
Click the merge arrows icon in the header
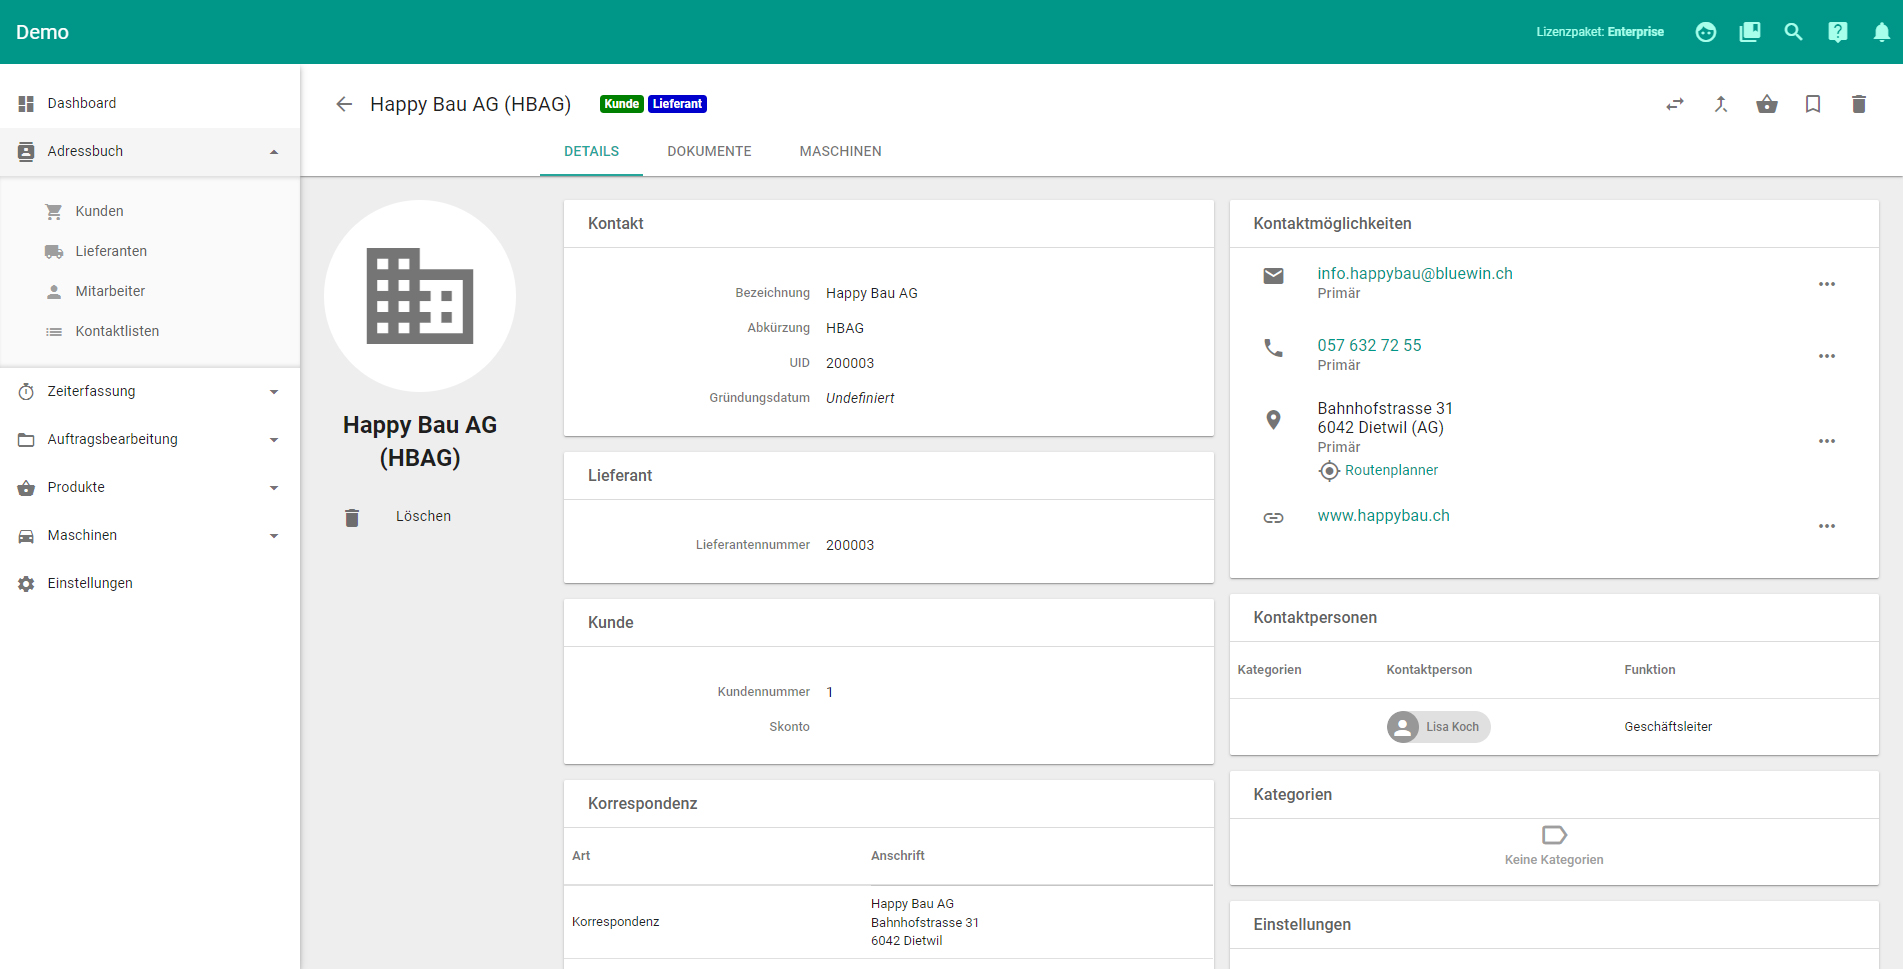(x=1721, y=104)
